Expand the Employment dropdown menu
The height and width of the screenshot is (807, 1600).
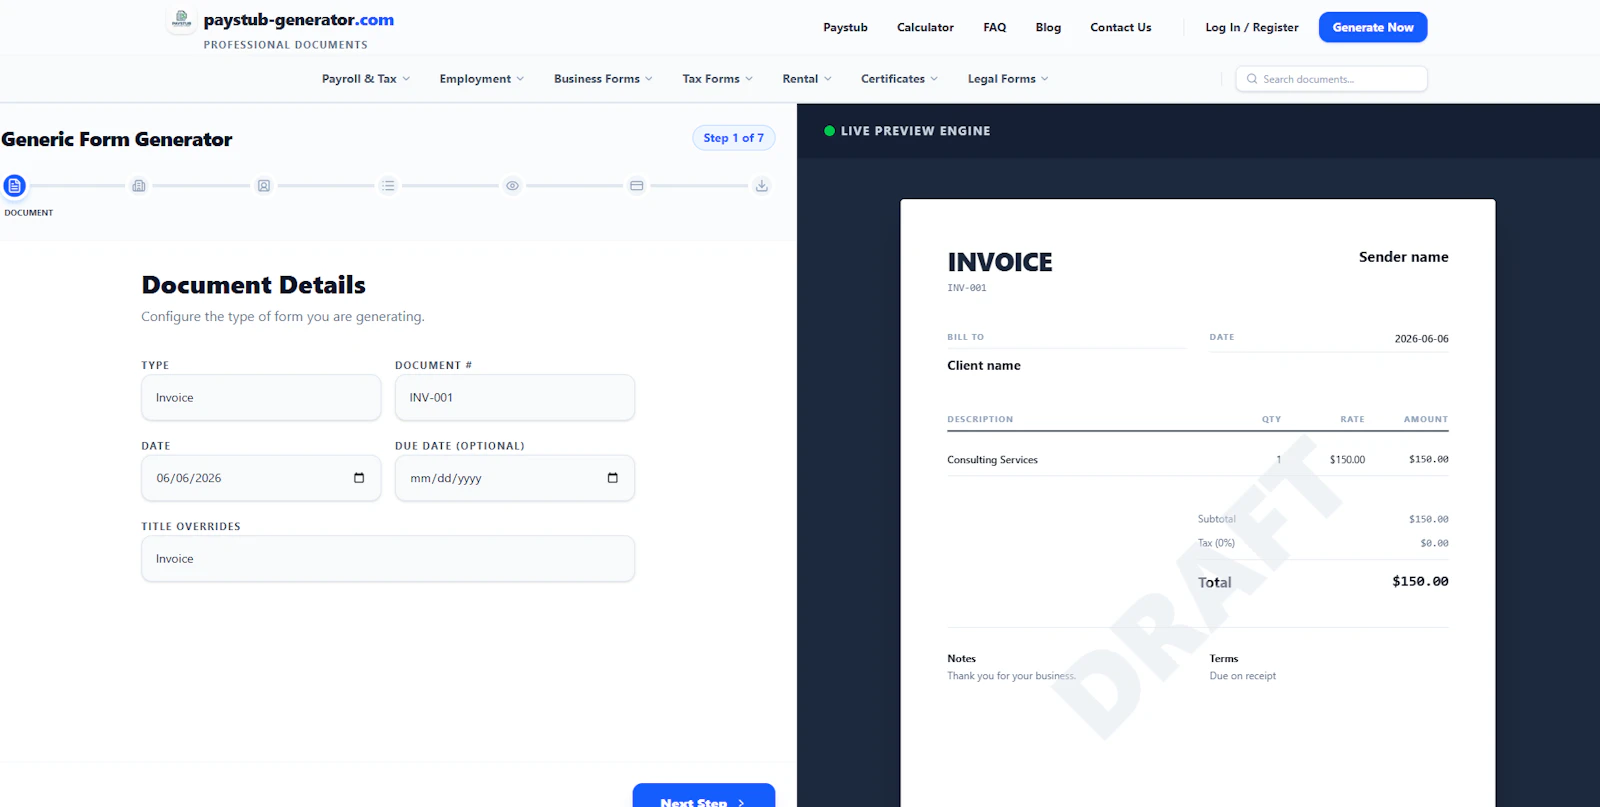click(x=481, y=79)
